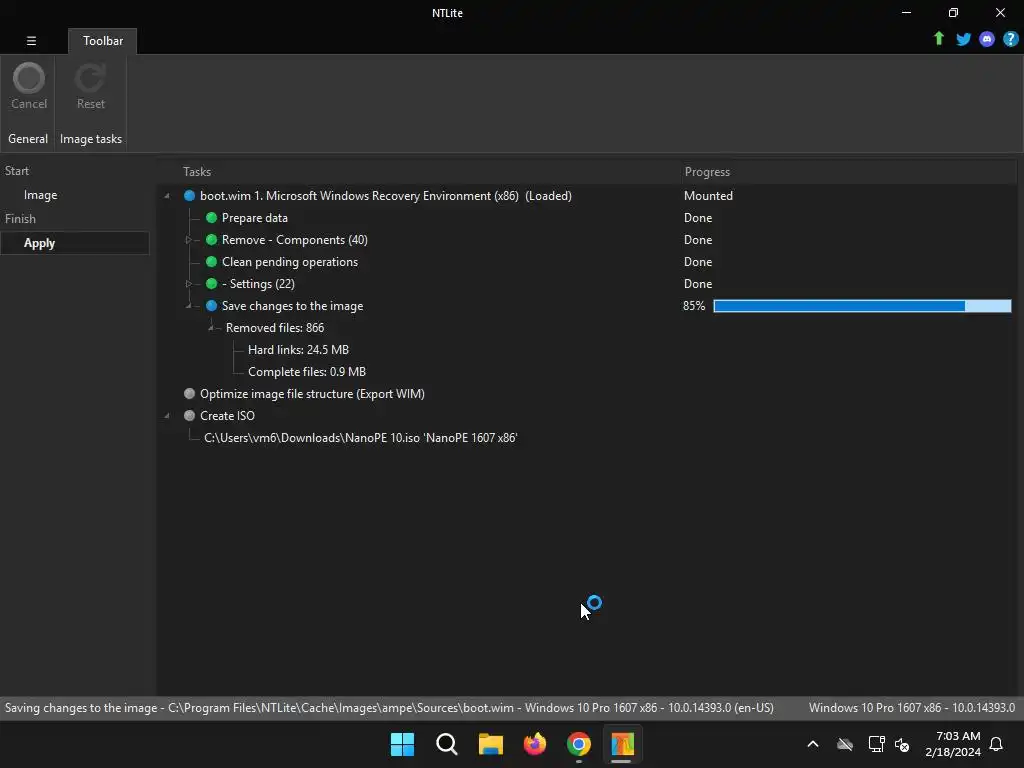Screen dimensions: 1024x768
Task: Click the General toolbar group label
Action: coord(28,139)
